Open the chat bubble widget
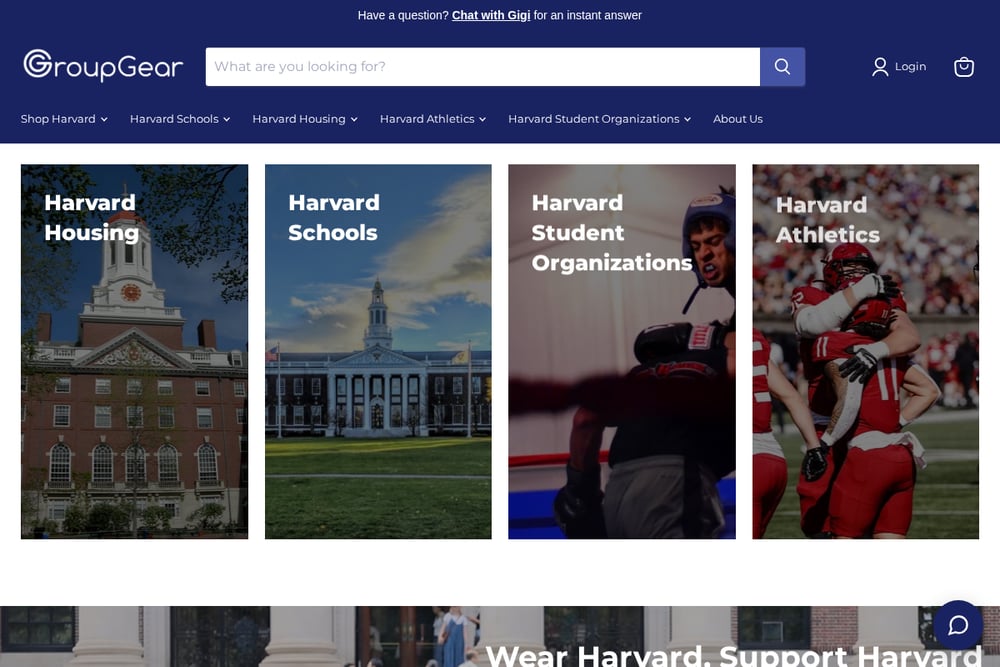The width and height of the screenshot is (1000, 667). pyautogui.click(x=957, y=625)
